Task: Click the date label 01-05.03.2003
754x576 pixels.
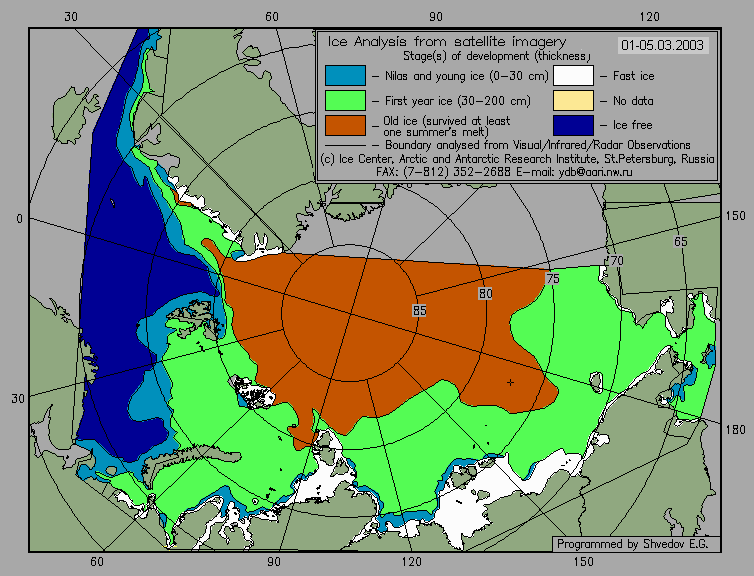Action: 662,45
